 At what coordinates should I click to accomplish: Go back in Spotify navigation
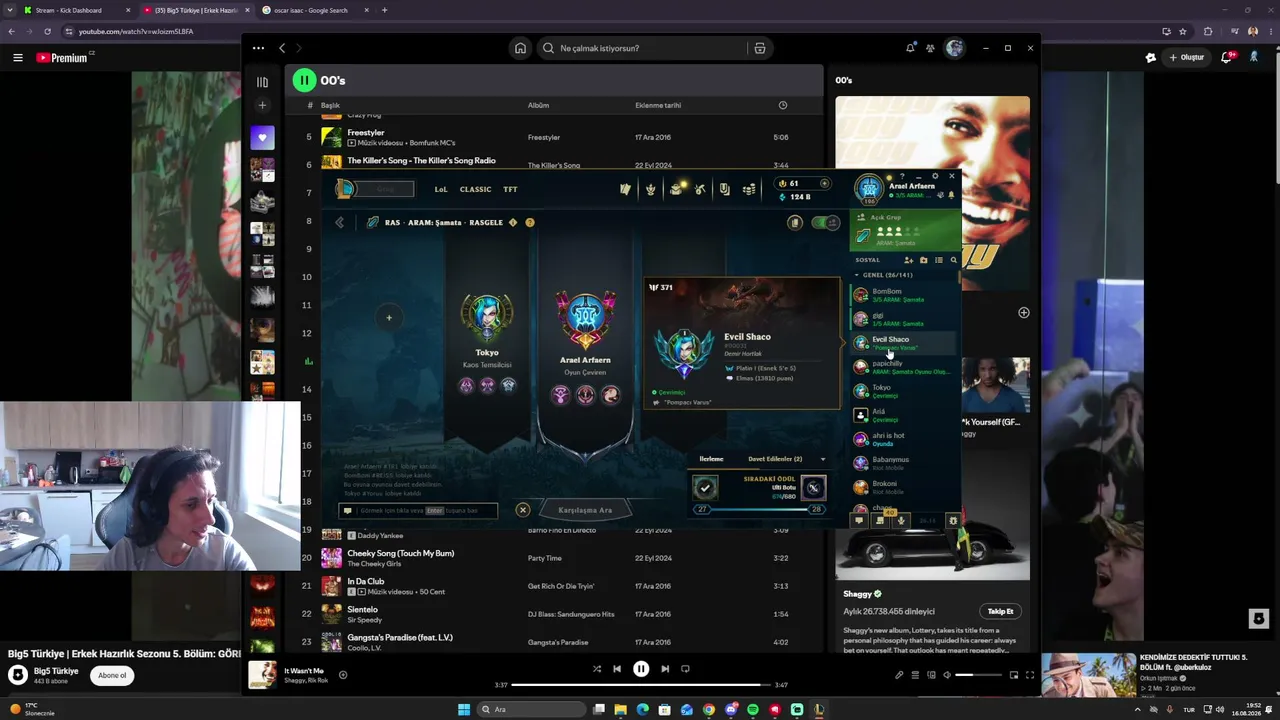click(282, 48)
